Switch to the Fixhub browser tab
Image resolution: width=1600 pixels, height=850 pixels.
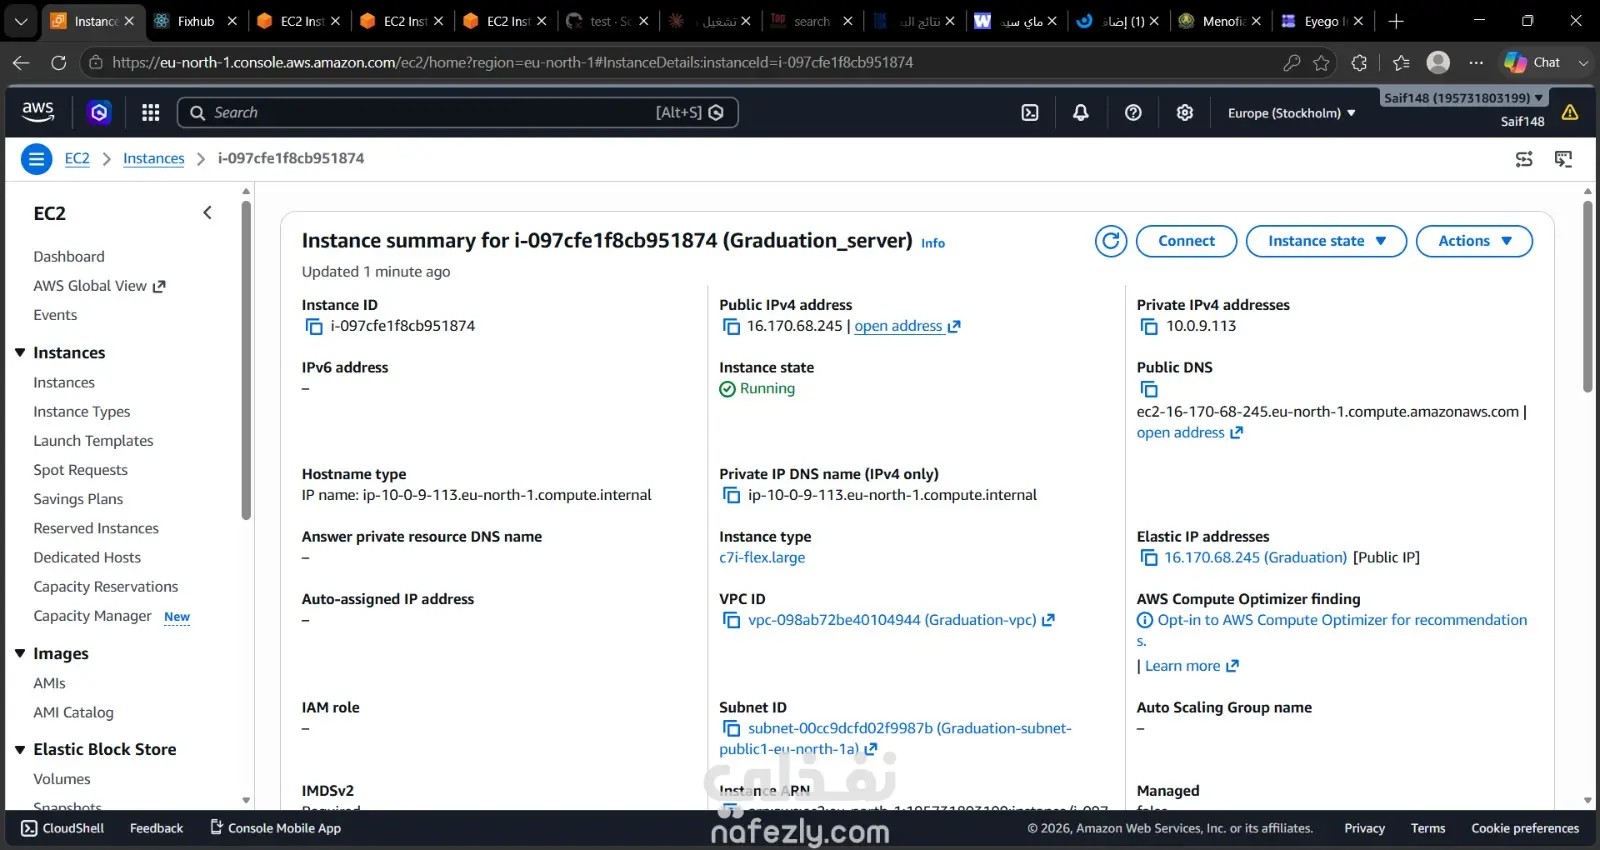point(196,21)
